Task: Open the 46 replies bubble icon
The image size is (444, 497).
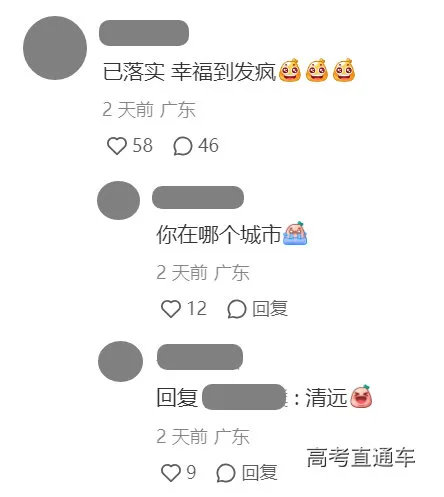Action: click(x=183, y=146)
